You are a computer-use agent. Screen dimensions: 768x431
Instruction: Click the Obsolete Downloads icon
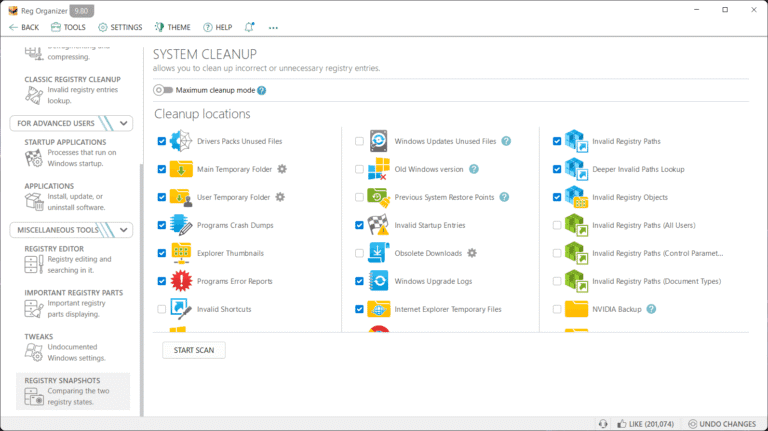click(x=378, y=253)
